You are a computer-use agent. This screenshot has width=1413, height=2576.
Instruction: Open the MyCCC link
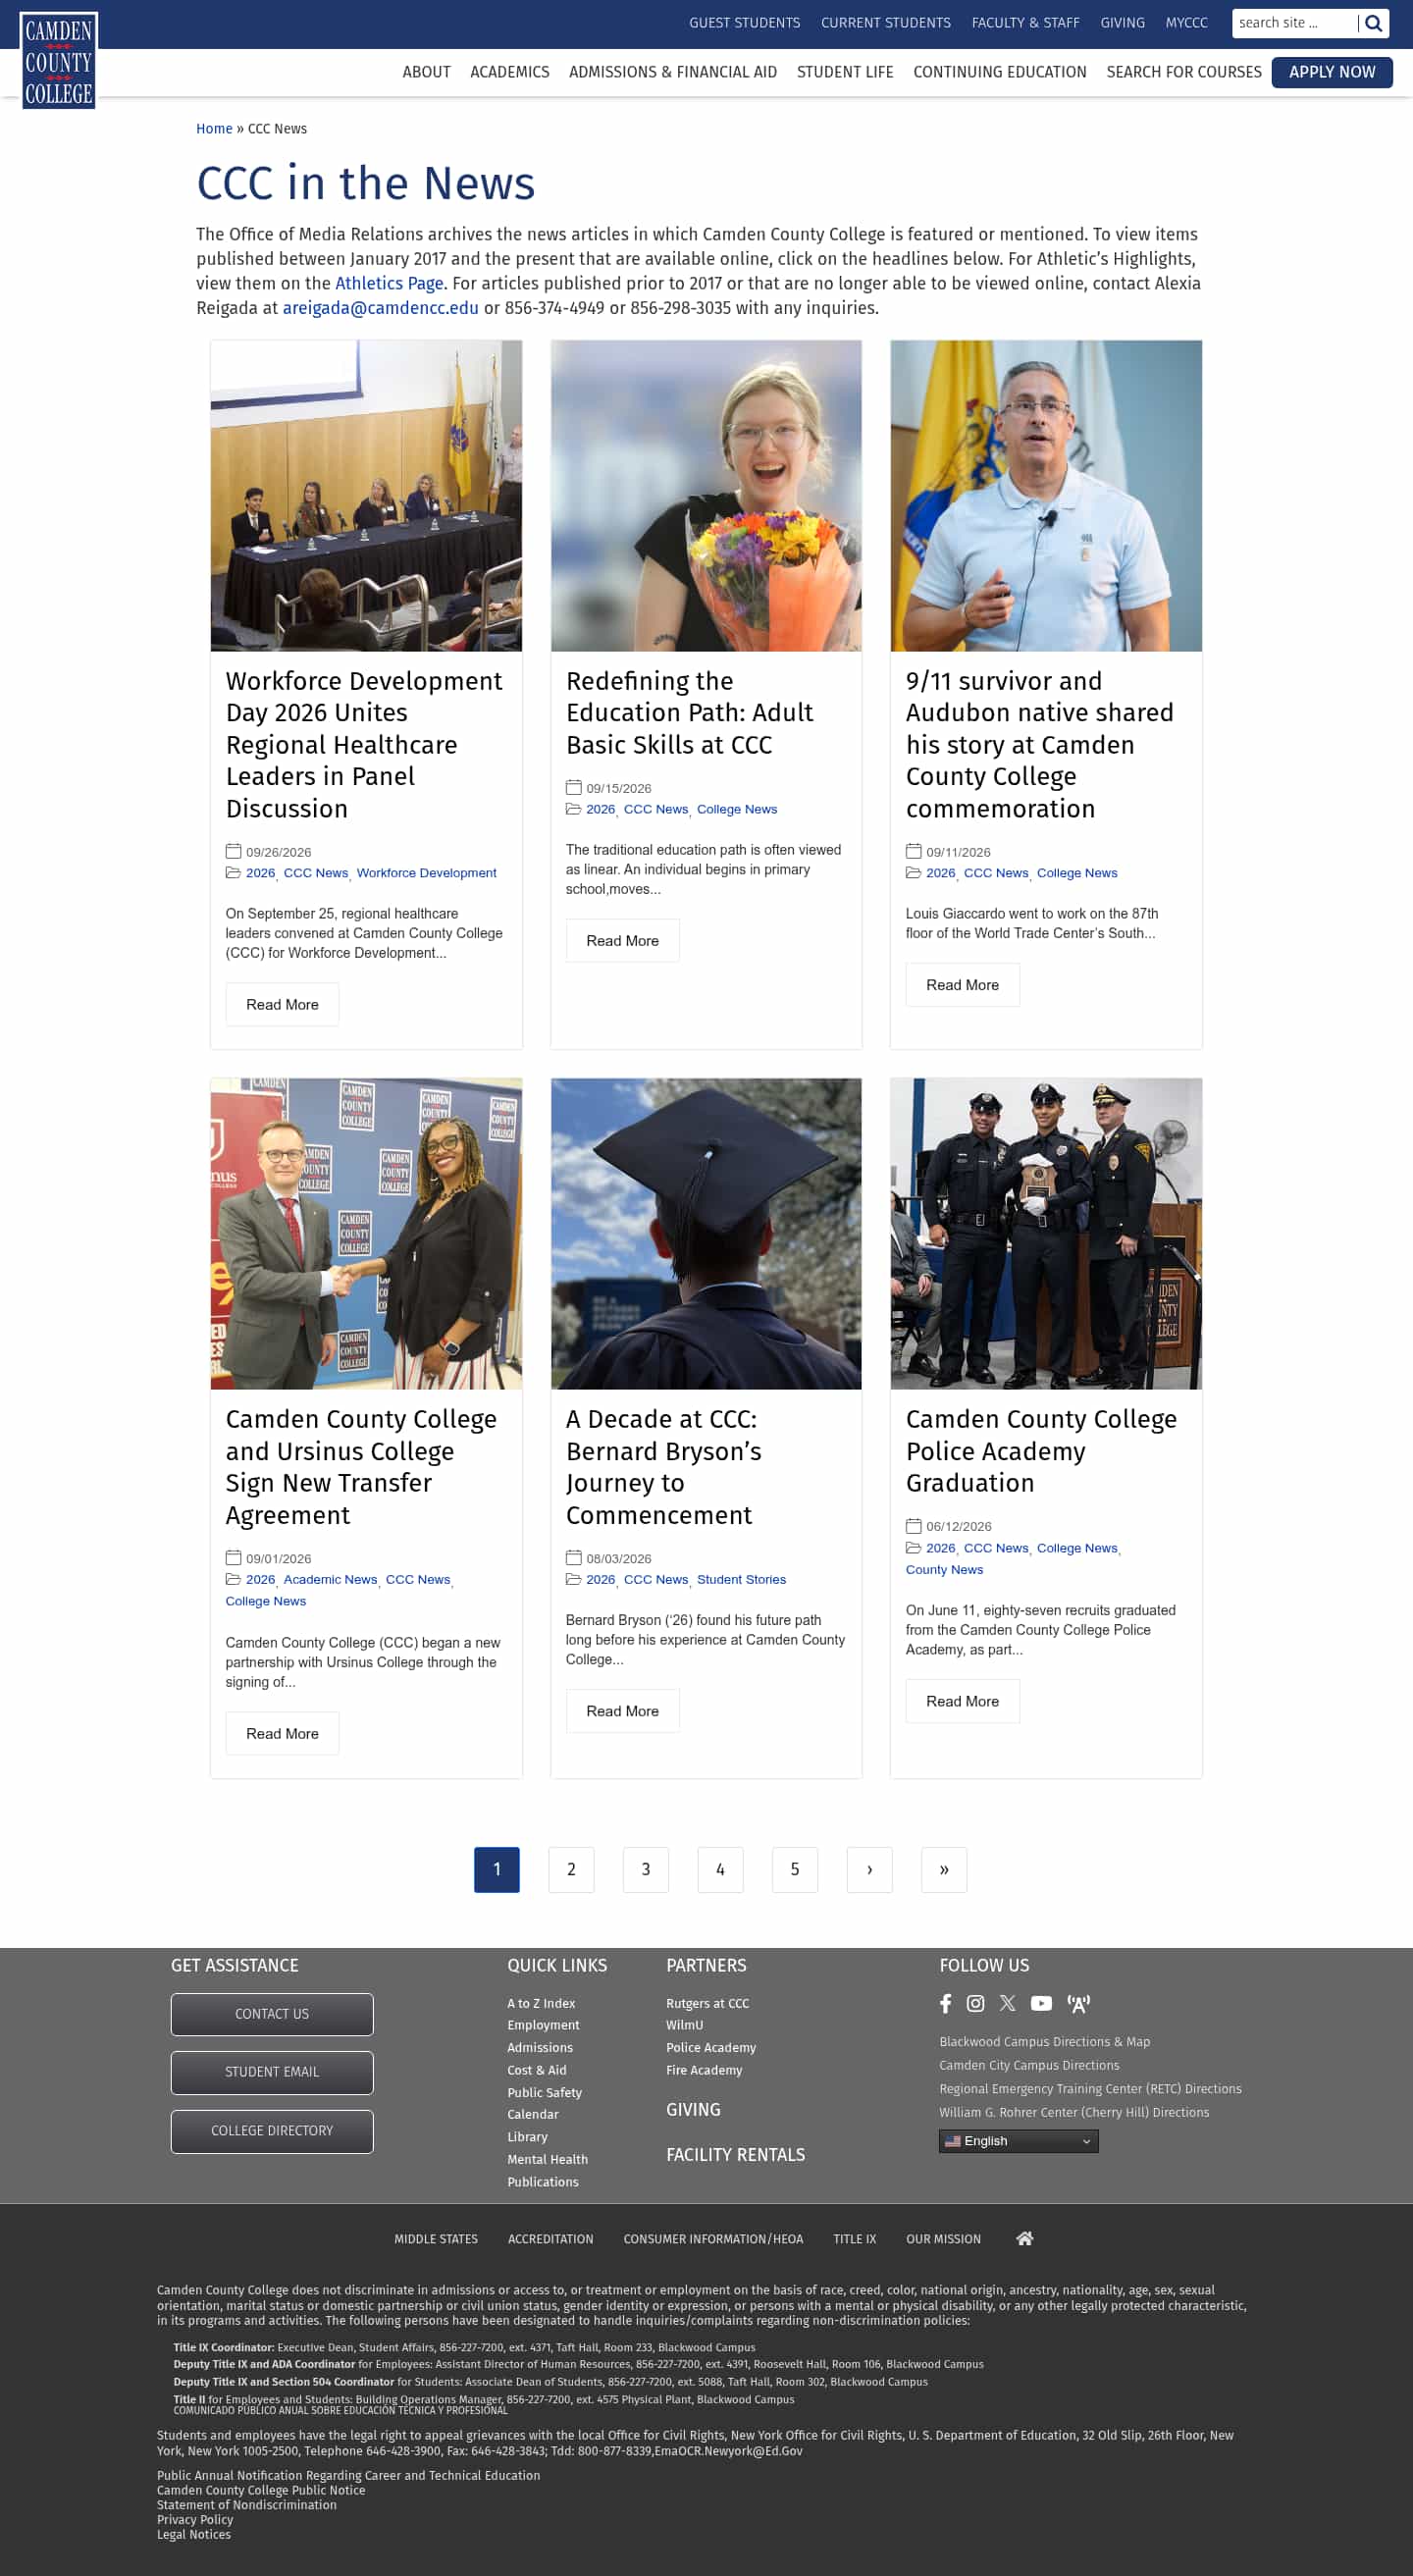1186,23
